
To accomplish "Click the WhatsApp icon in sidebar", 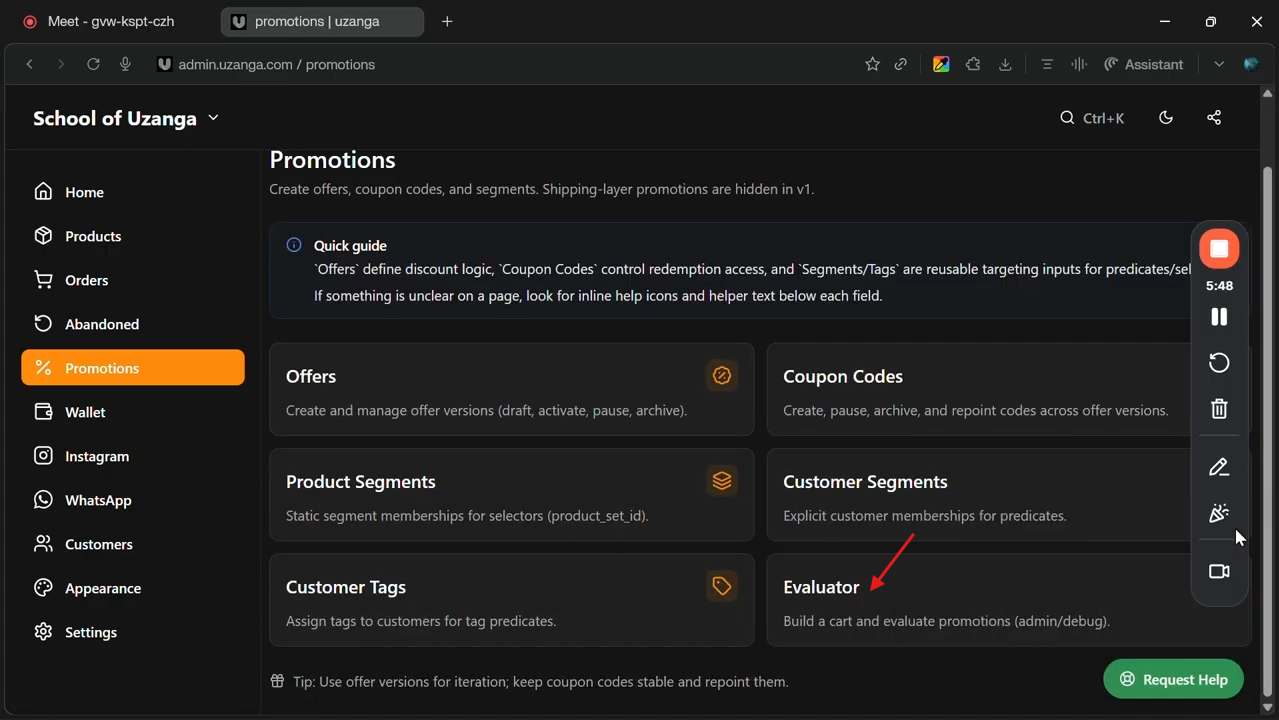I will click(x=43, y=500).
